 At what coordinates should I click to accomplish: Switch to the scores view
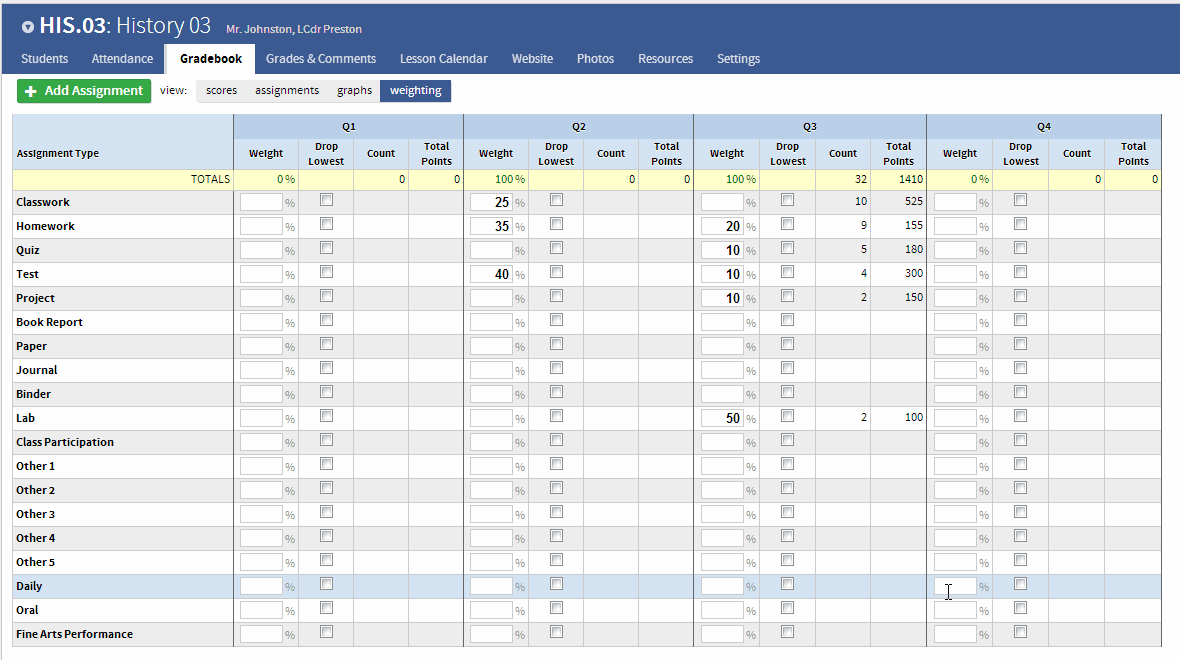point(221,90)
